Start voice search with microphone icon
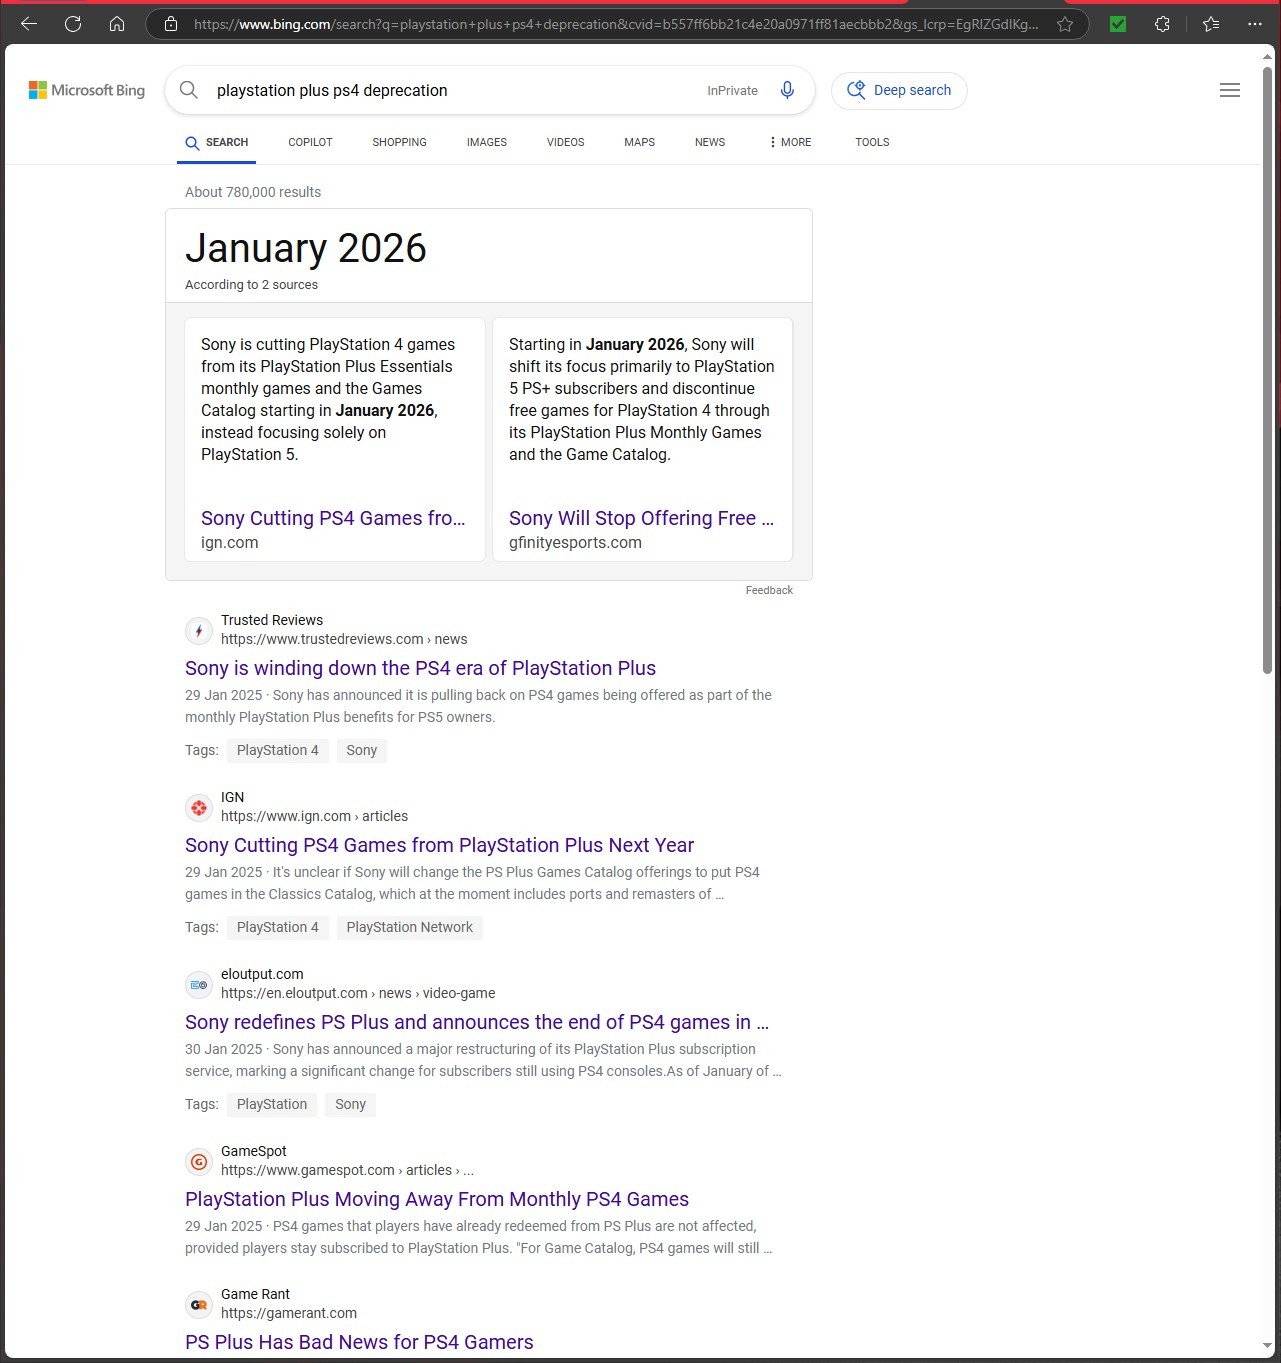 click(787, 90)
